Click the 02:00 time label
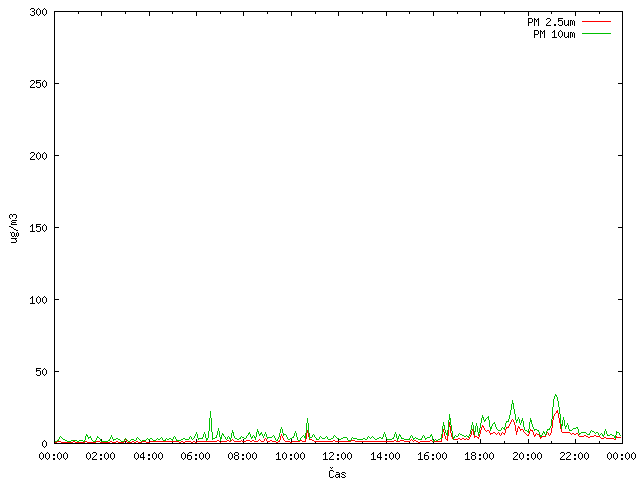 coord(100,456)
